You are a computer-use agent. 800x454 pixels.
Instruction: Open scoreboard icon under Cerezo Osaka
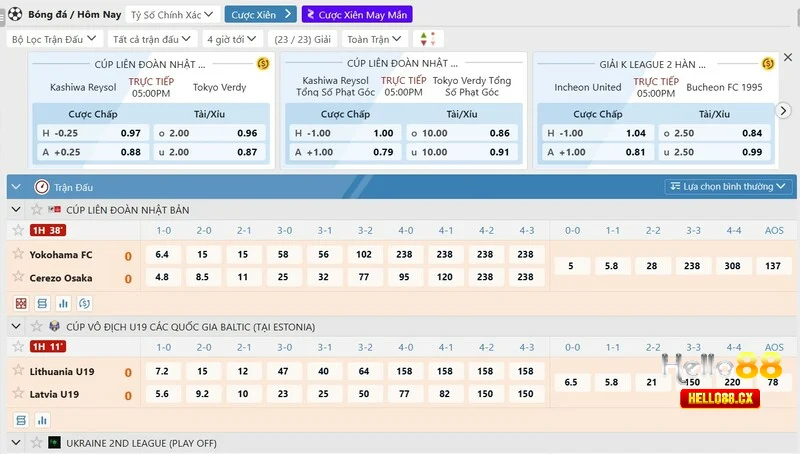coord(42,304)
